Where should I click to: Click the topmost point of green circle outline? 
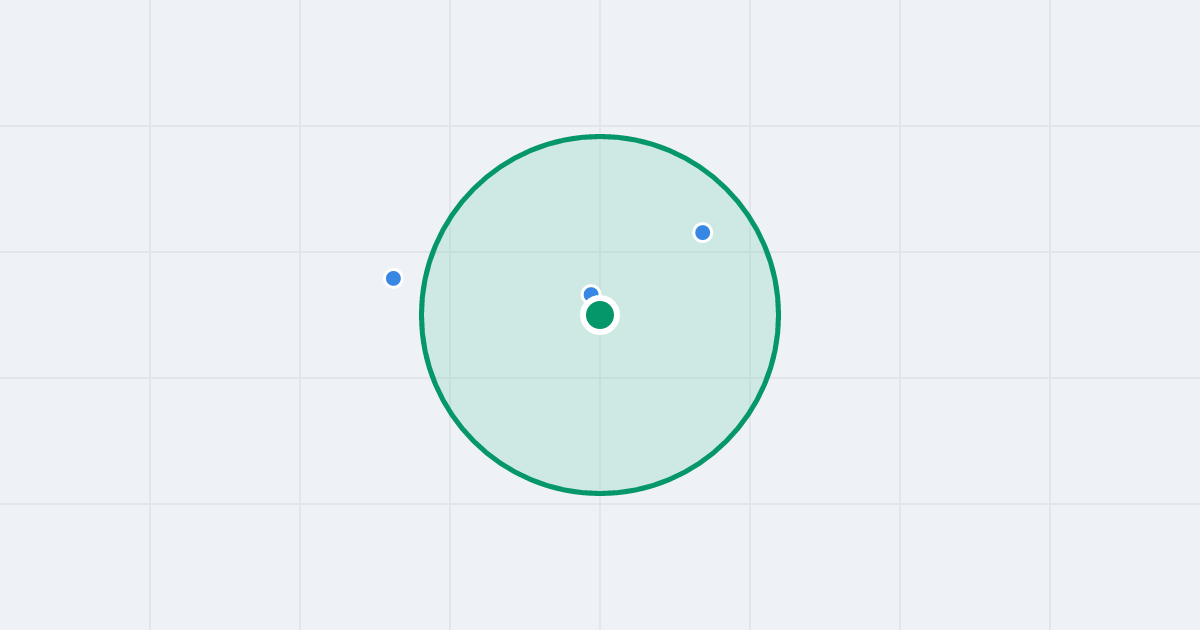[600, 136]
